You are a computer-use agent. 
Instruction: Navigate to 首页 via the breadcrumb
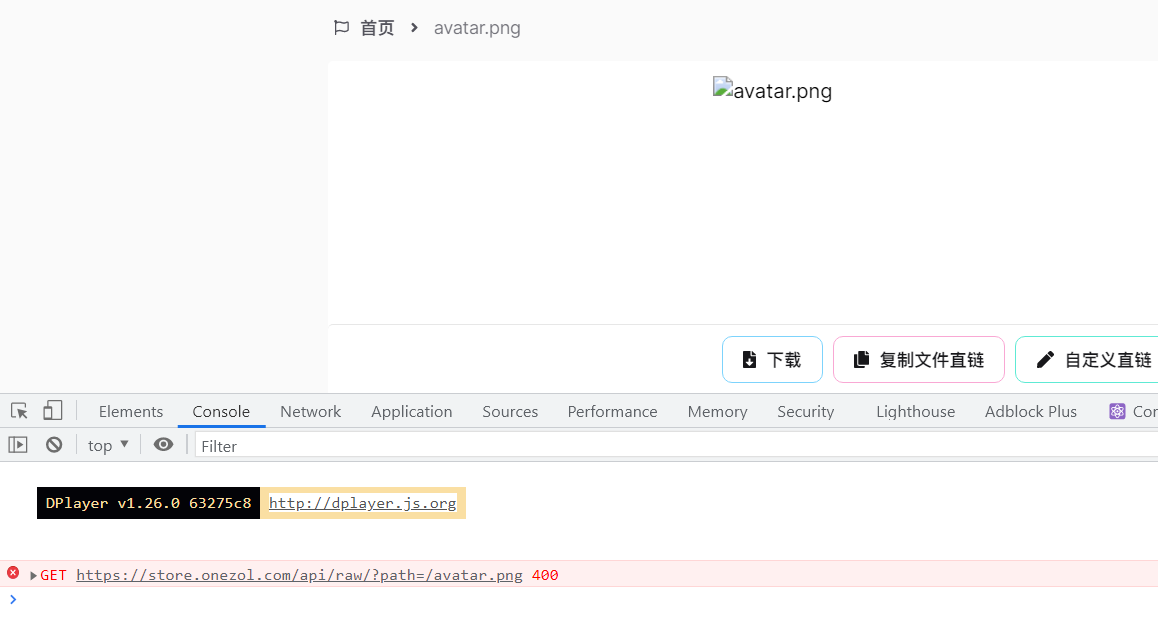pos(377,27)
